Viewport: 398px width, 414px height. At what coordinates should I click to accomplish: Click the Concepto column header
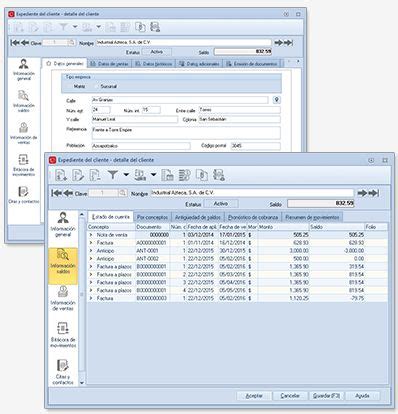pos(111,227)
